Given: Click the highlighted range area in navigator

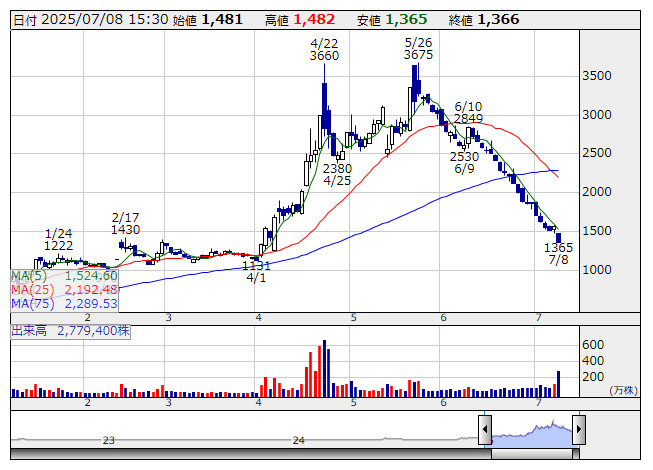Looking at the screenshot, I should (532, 435).
